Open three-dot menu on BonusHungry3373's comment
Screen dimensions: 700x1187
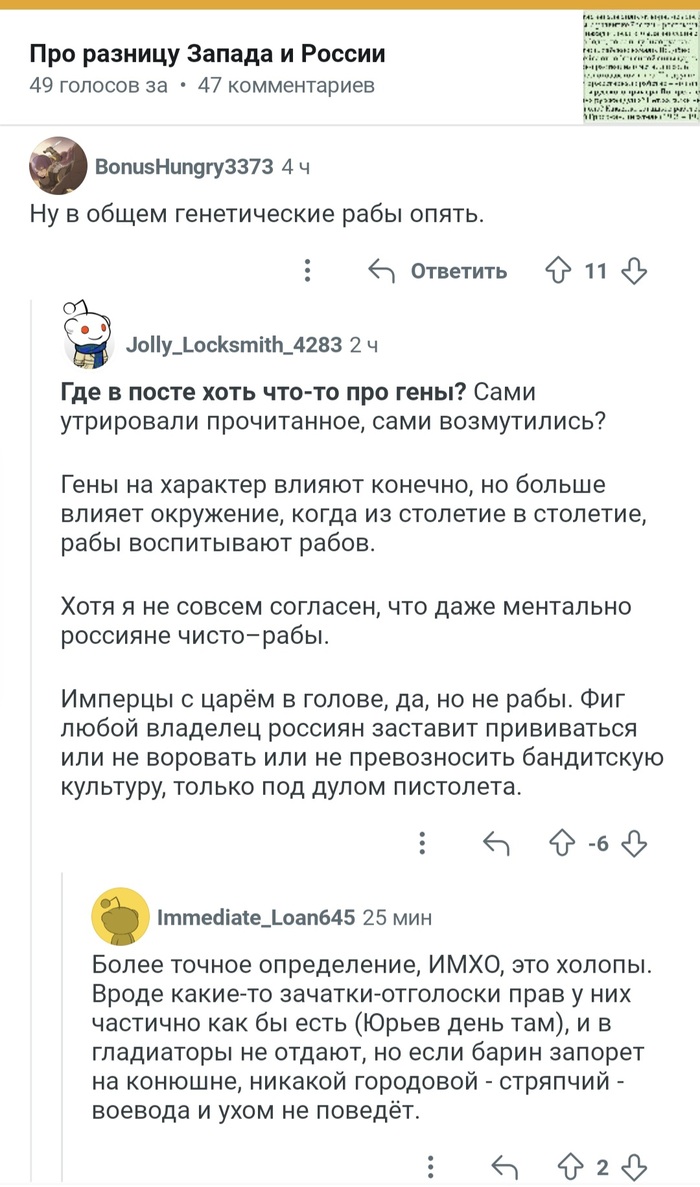(x=308, y=271)
